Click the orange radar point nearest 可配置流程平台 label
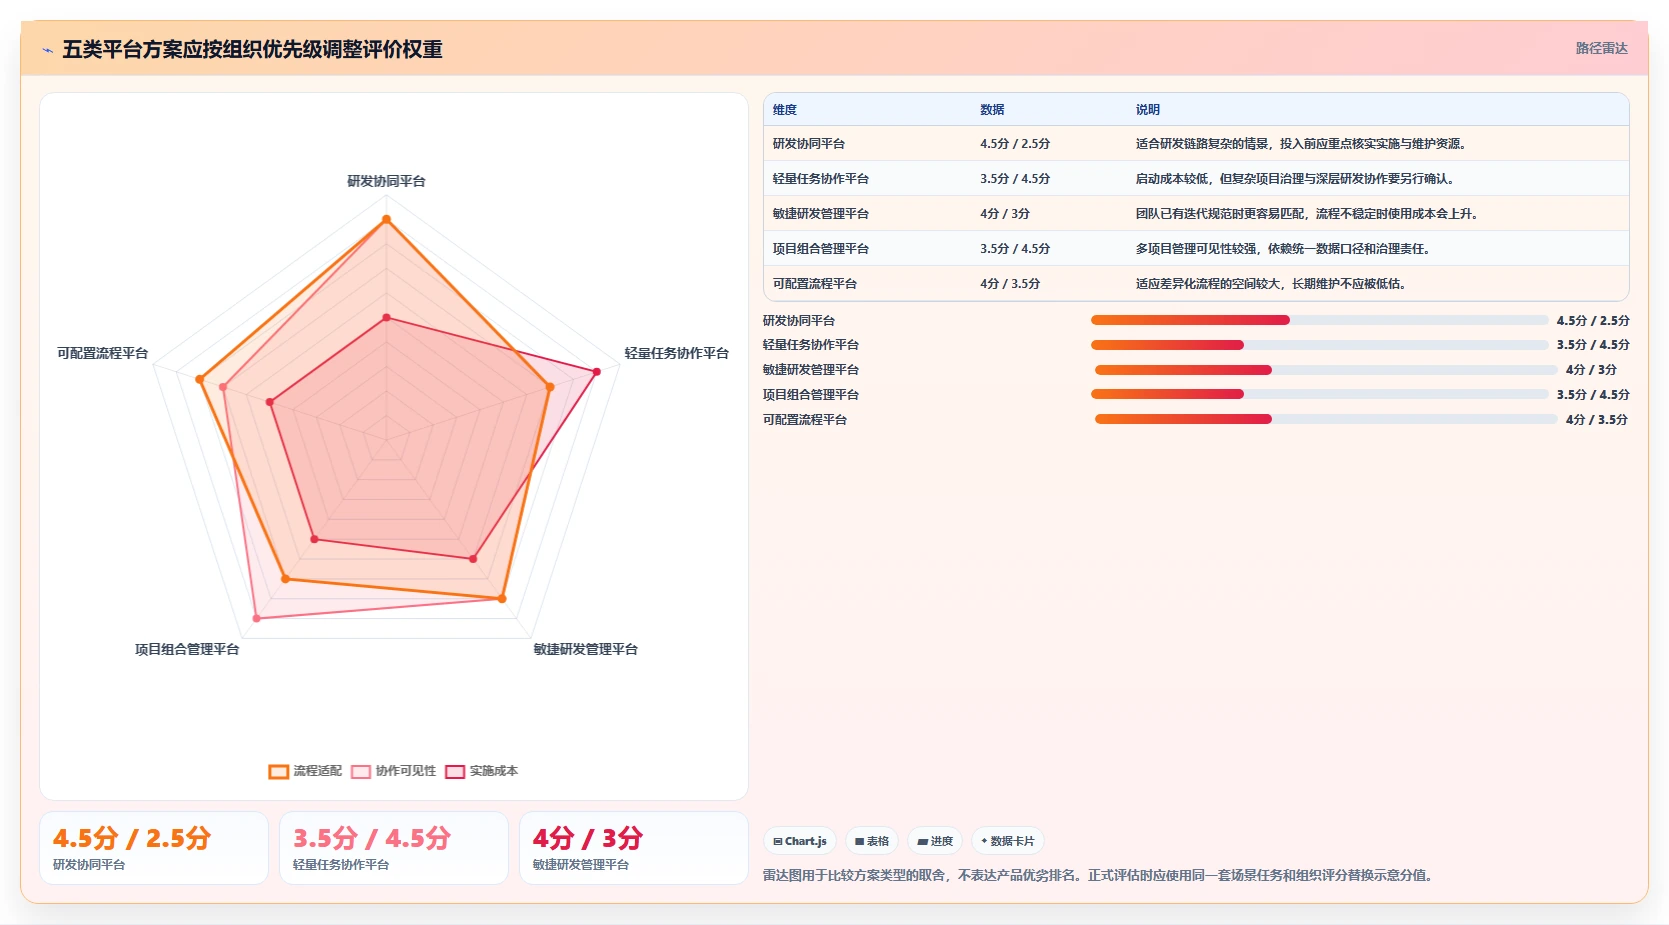 click(200, 379)
